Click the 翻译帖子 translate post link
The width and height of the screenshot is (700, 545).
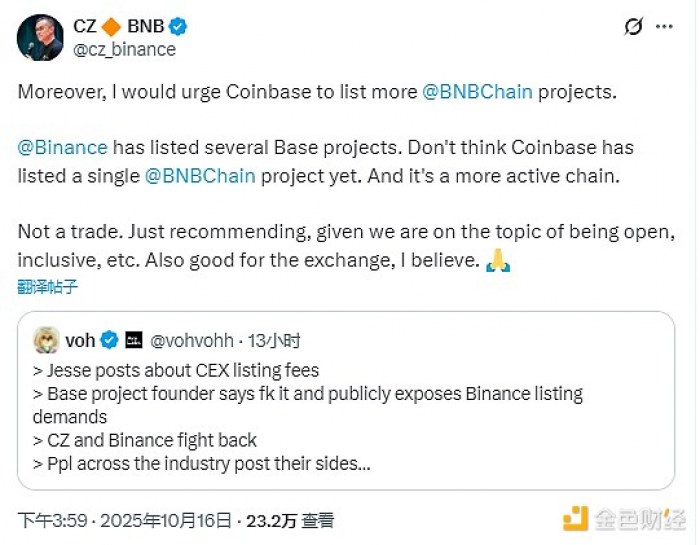(x=47, y=287)
